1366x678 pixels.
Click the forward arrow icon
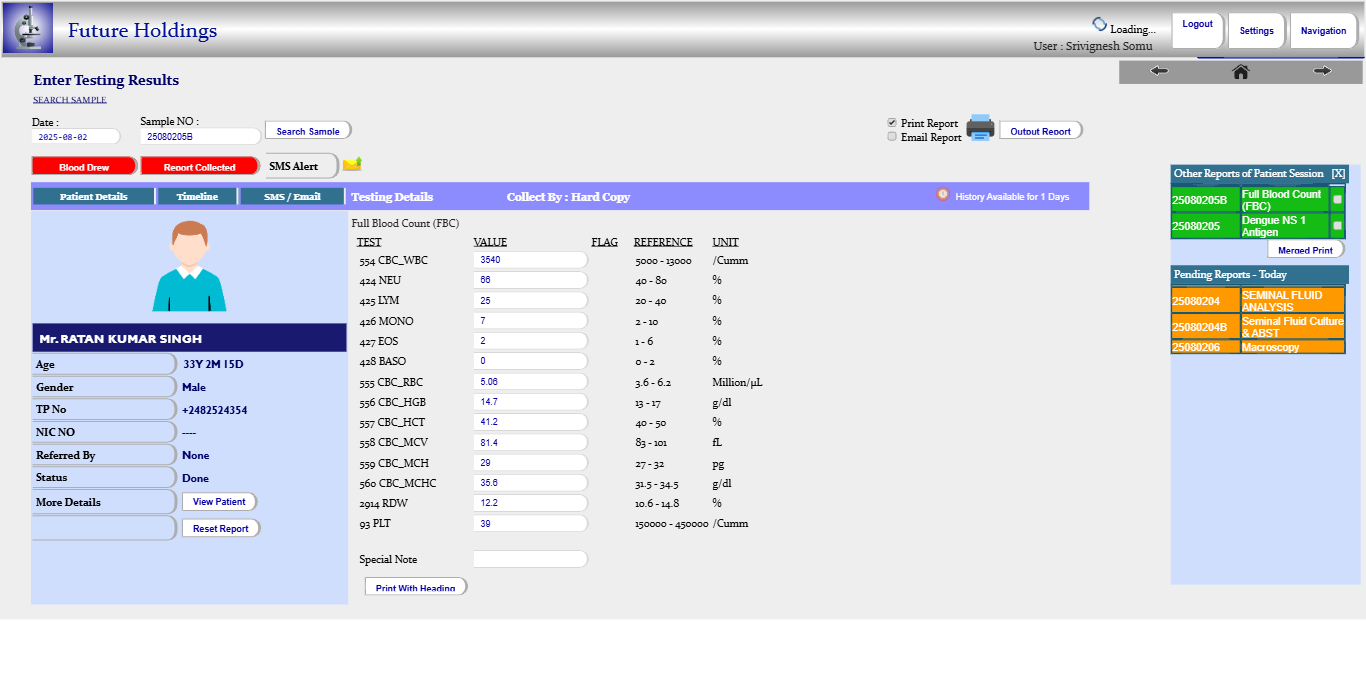pos(1322,71)
